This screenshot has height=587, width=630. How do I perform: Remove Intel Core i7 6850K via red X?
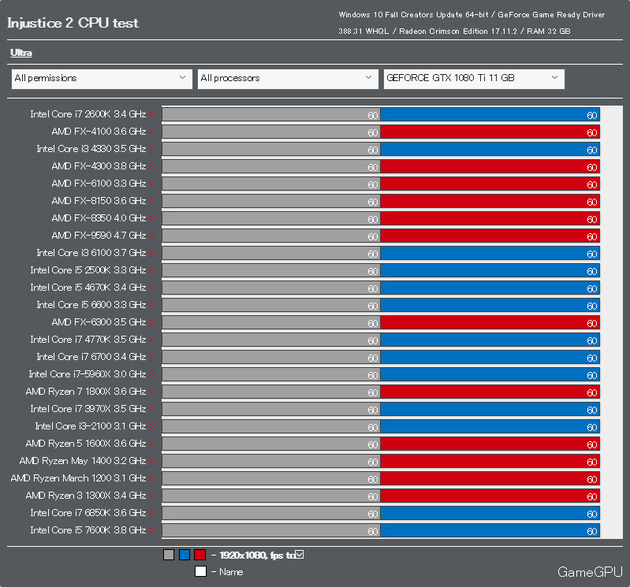(x=152, y=513)
